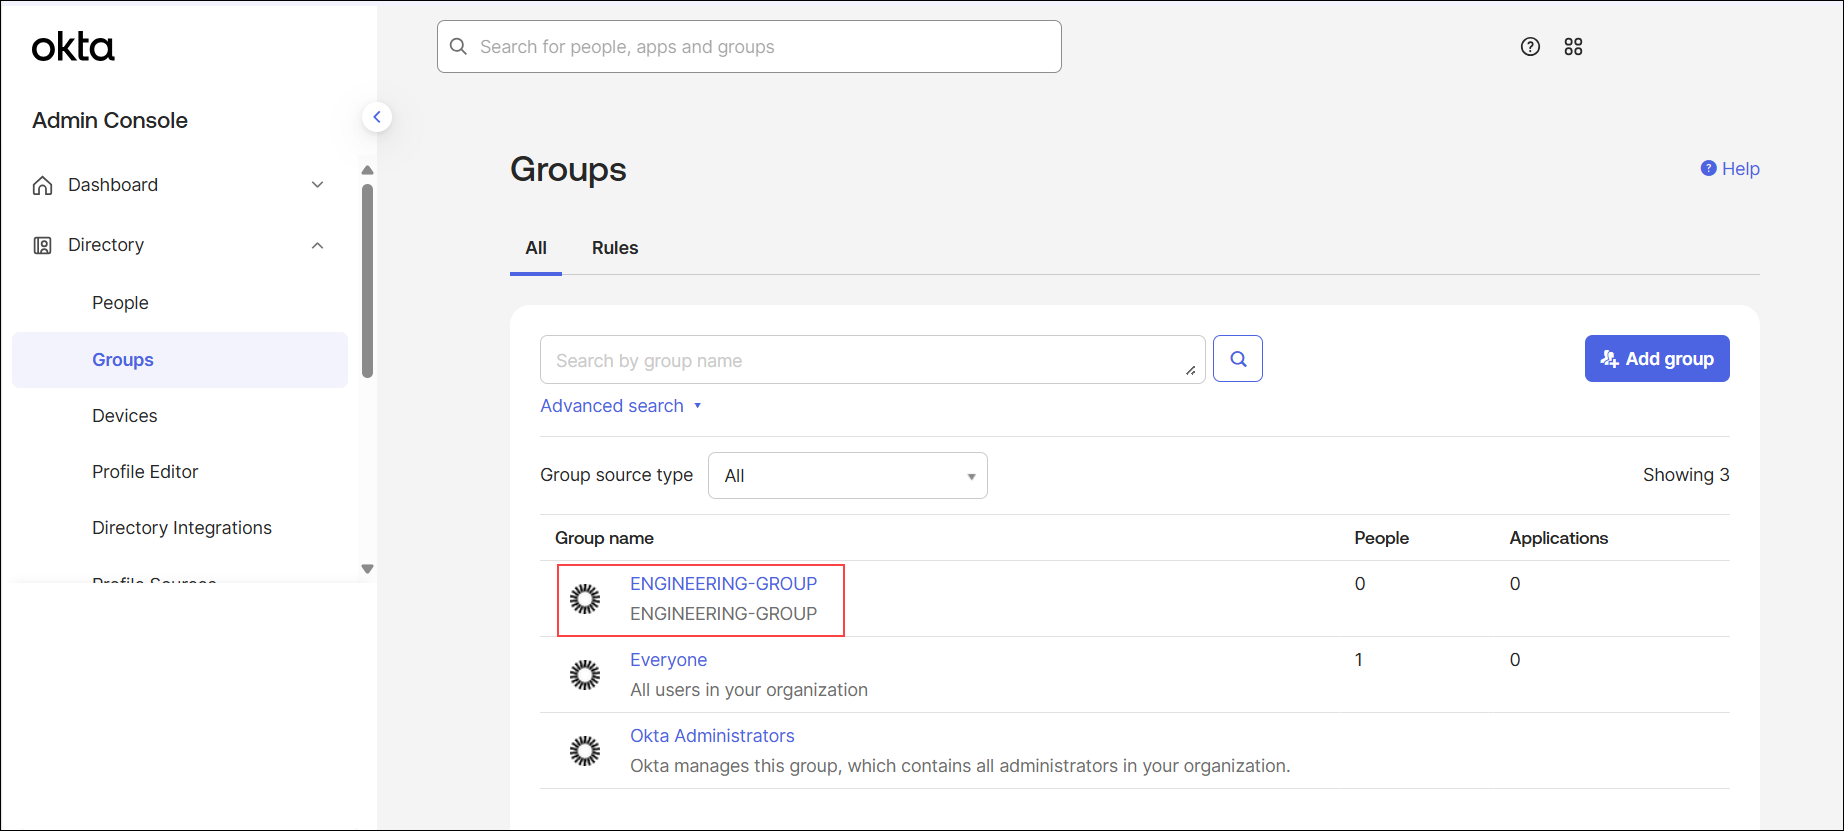Click the okta logo
The image size is (1844, 831).
73,47
